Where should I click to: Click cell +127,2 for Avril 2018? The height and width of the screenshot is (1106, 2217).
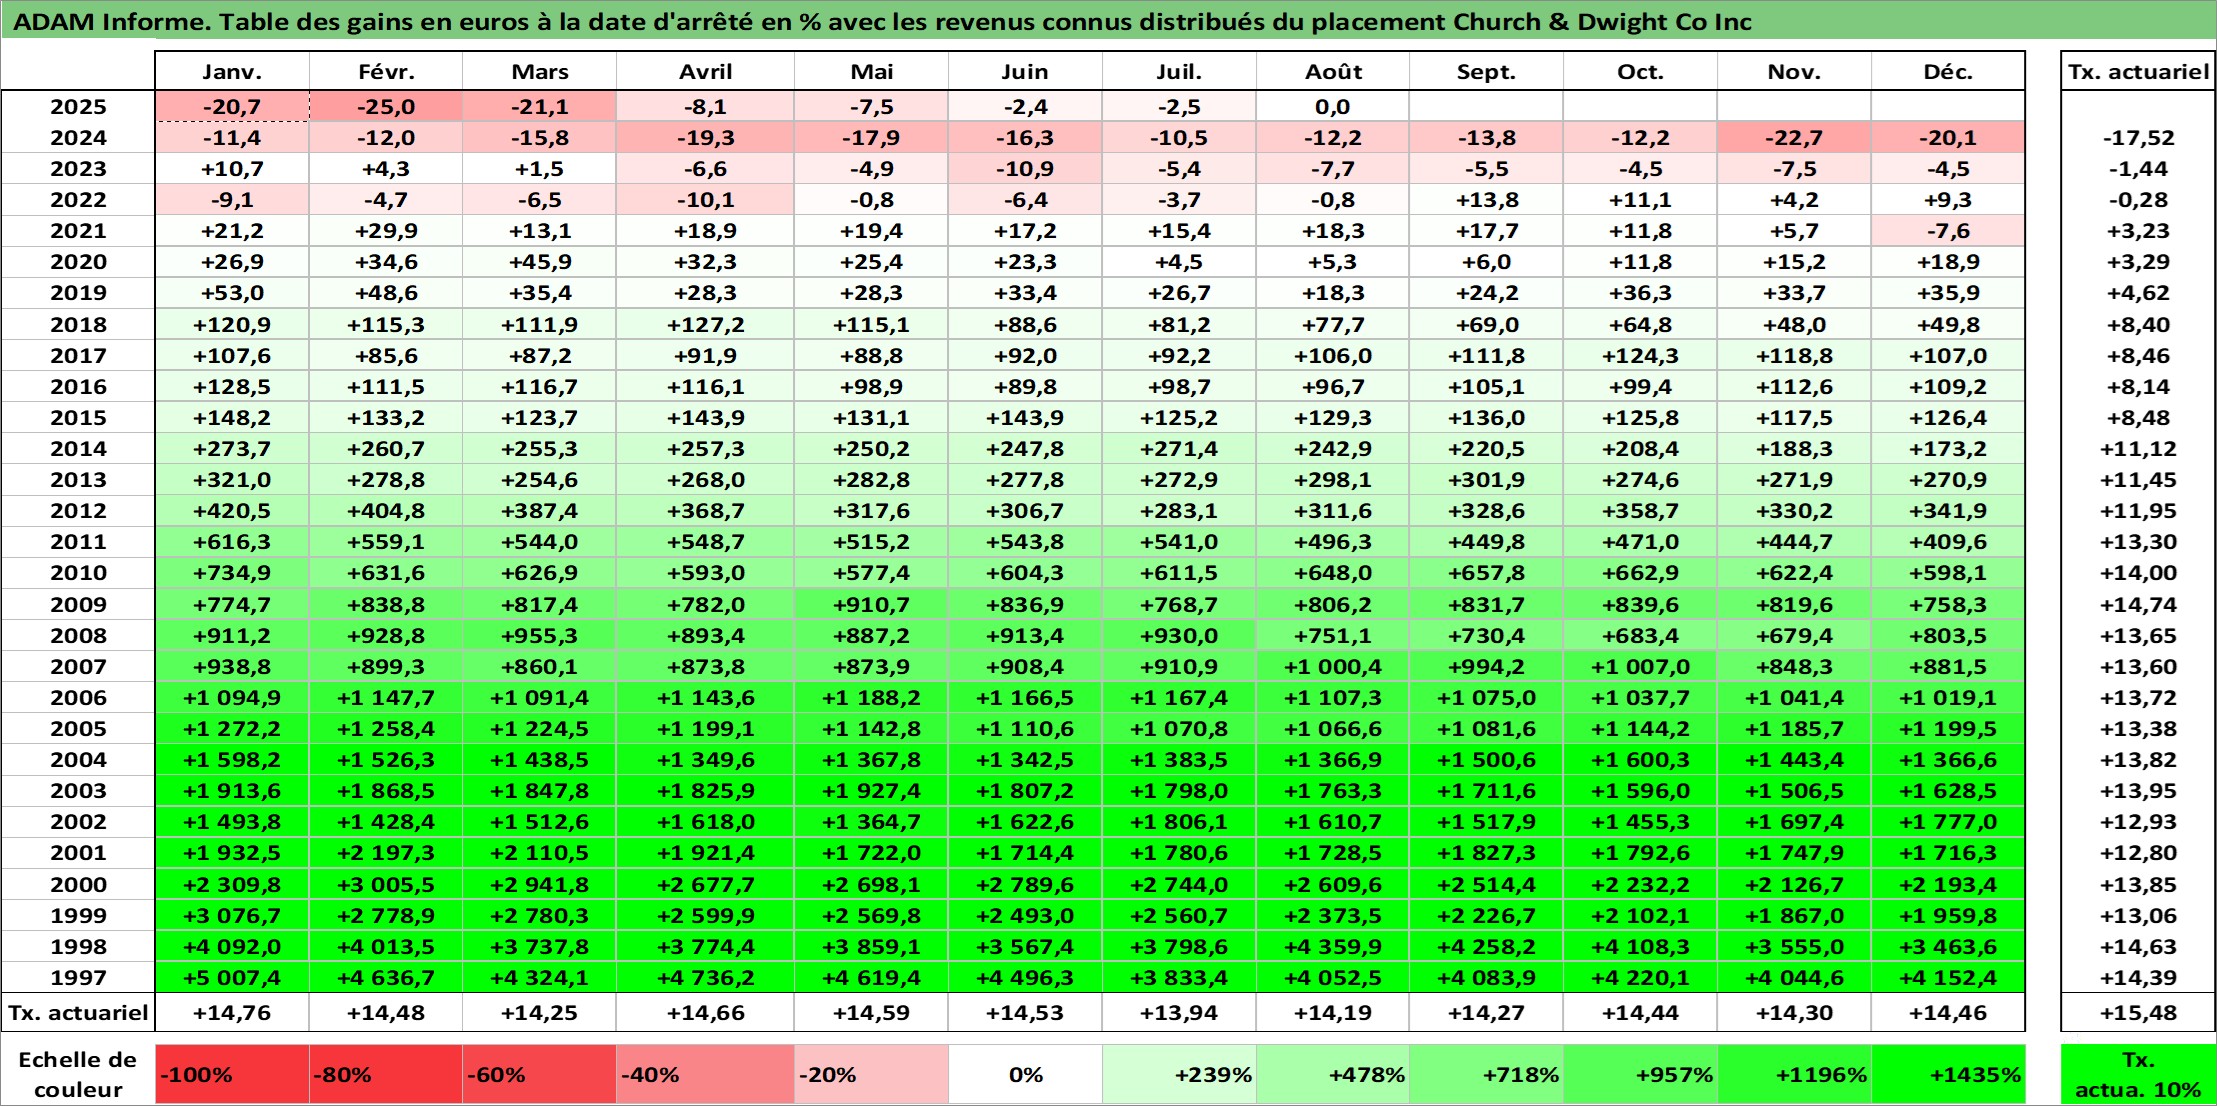pos(705,324)
